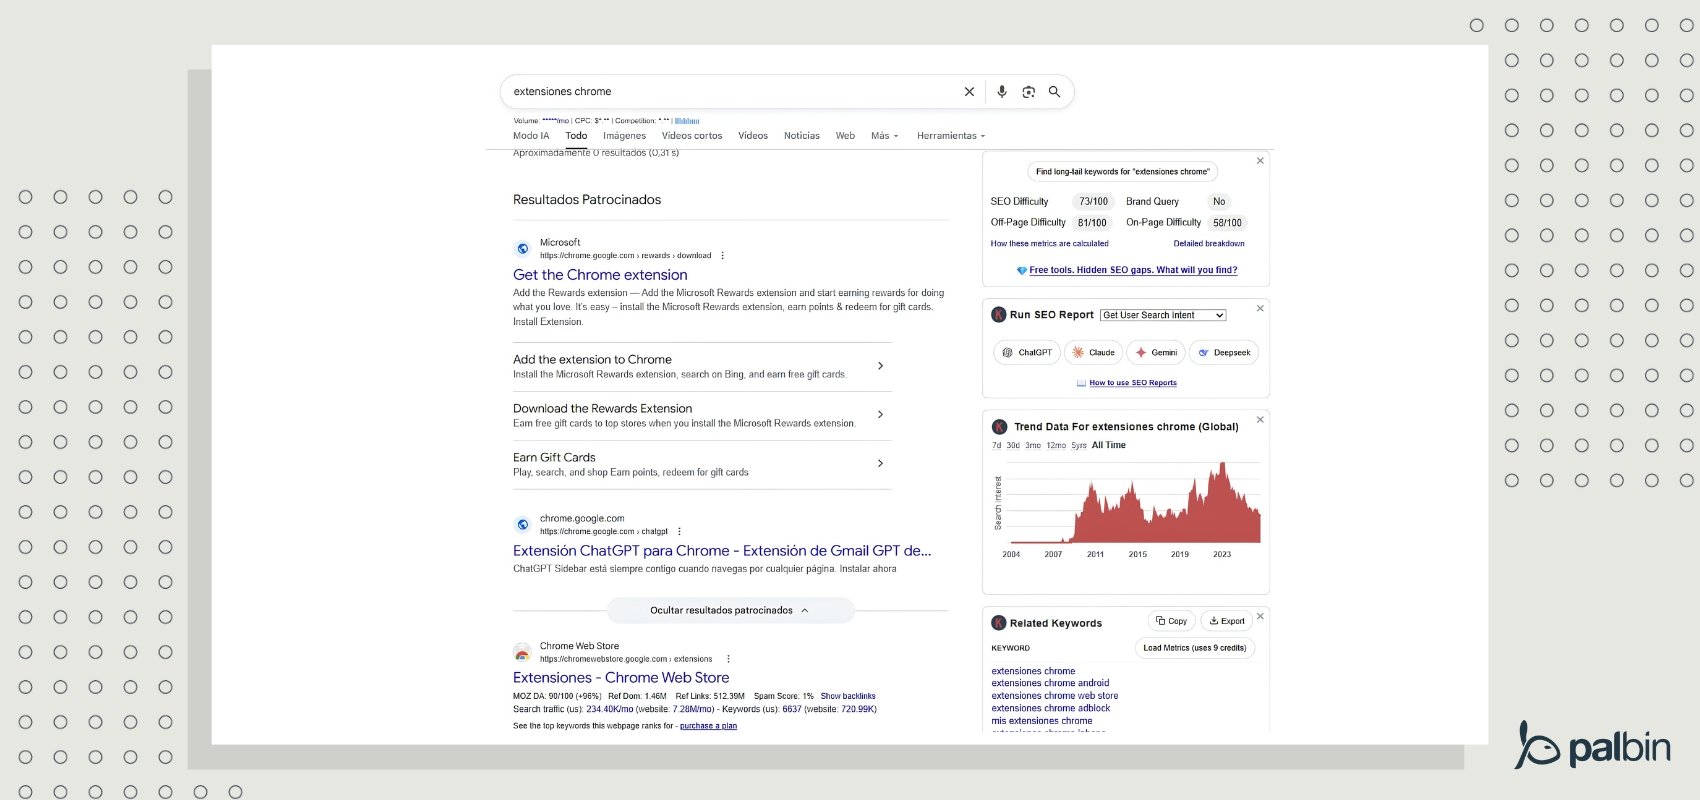Expand 'Add the extension to Chrome' chevron
1700x800 pixels.
coord(880,366)
